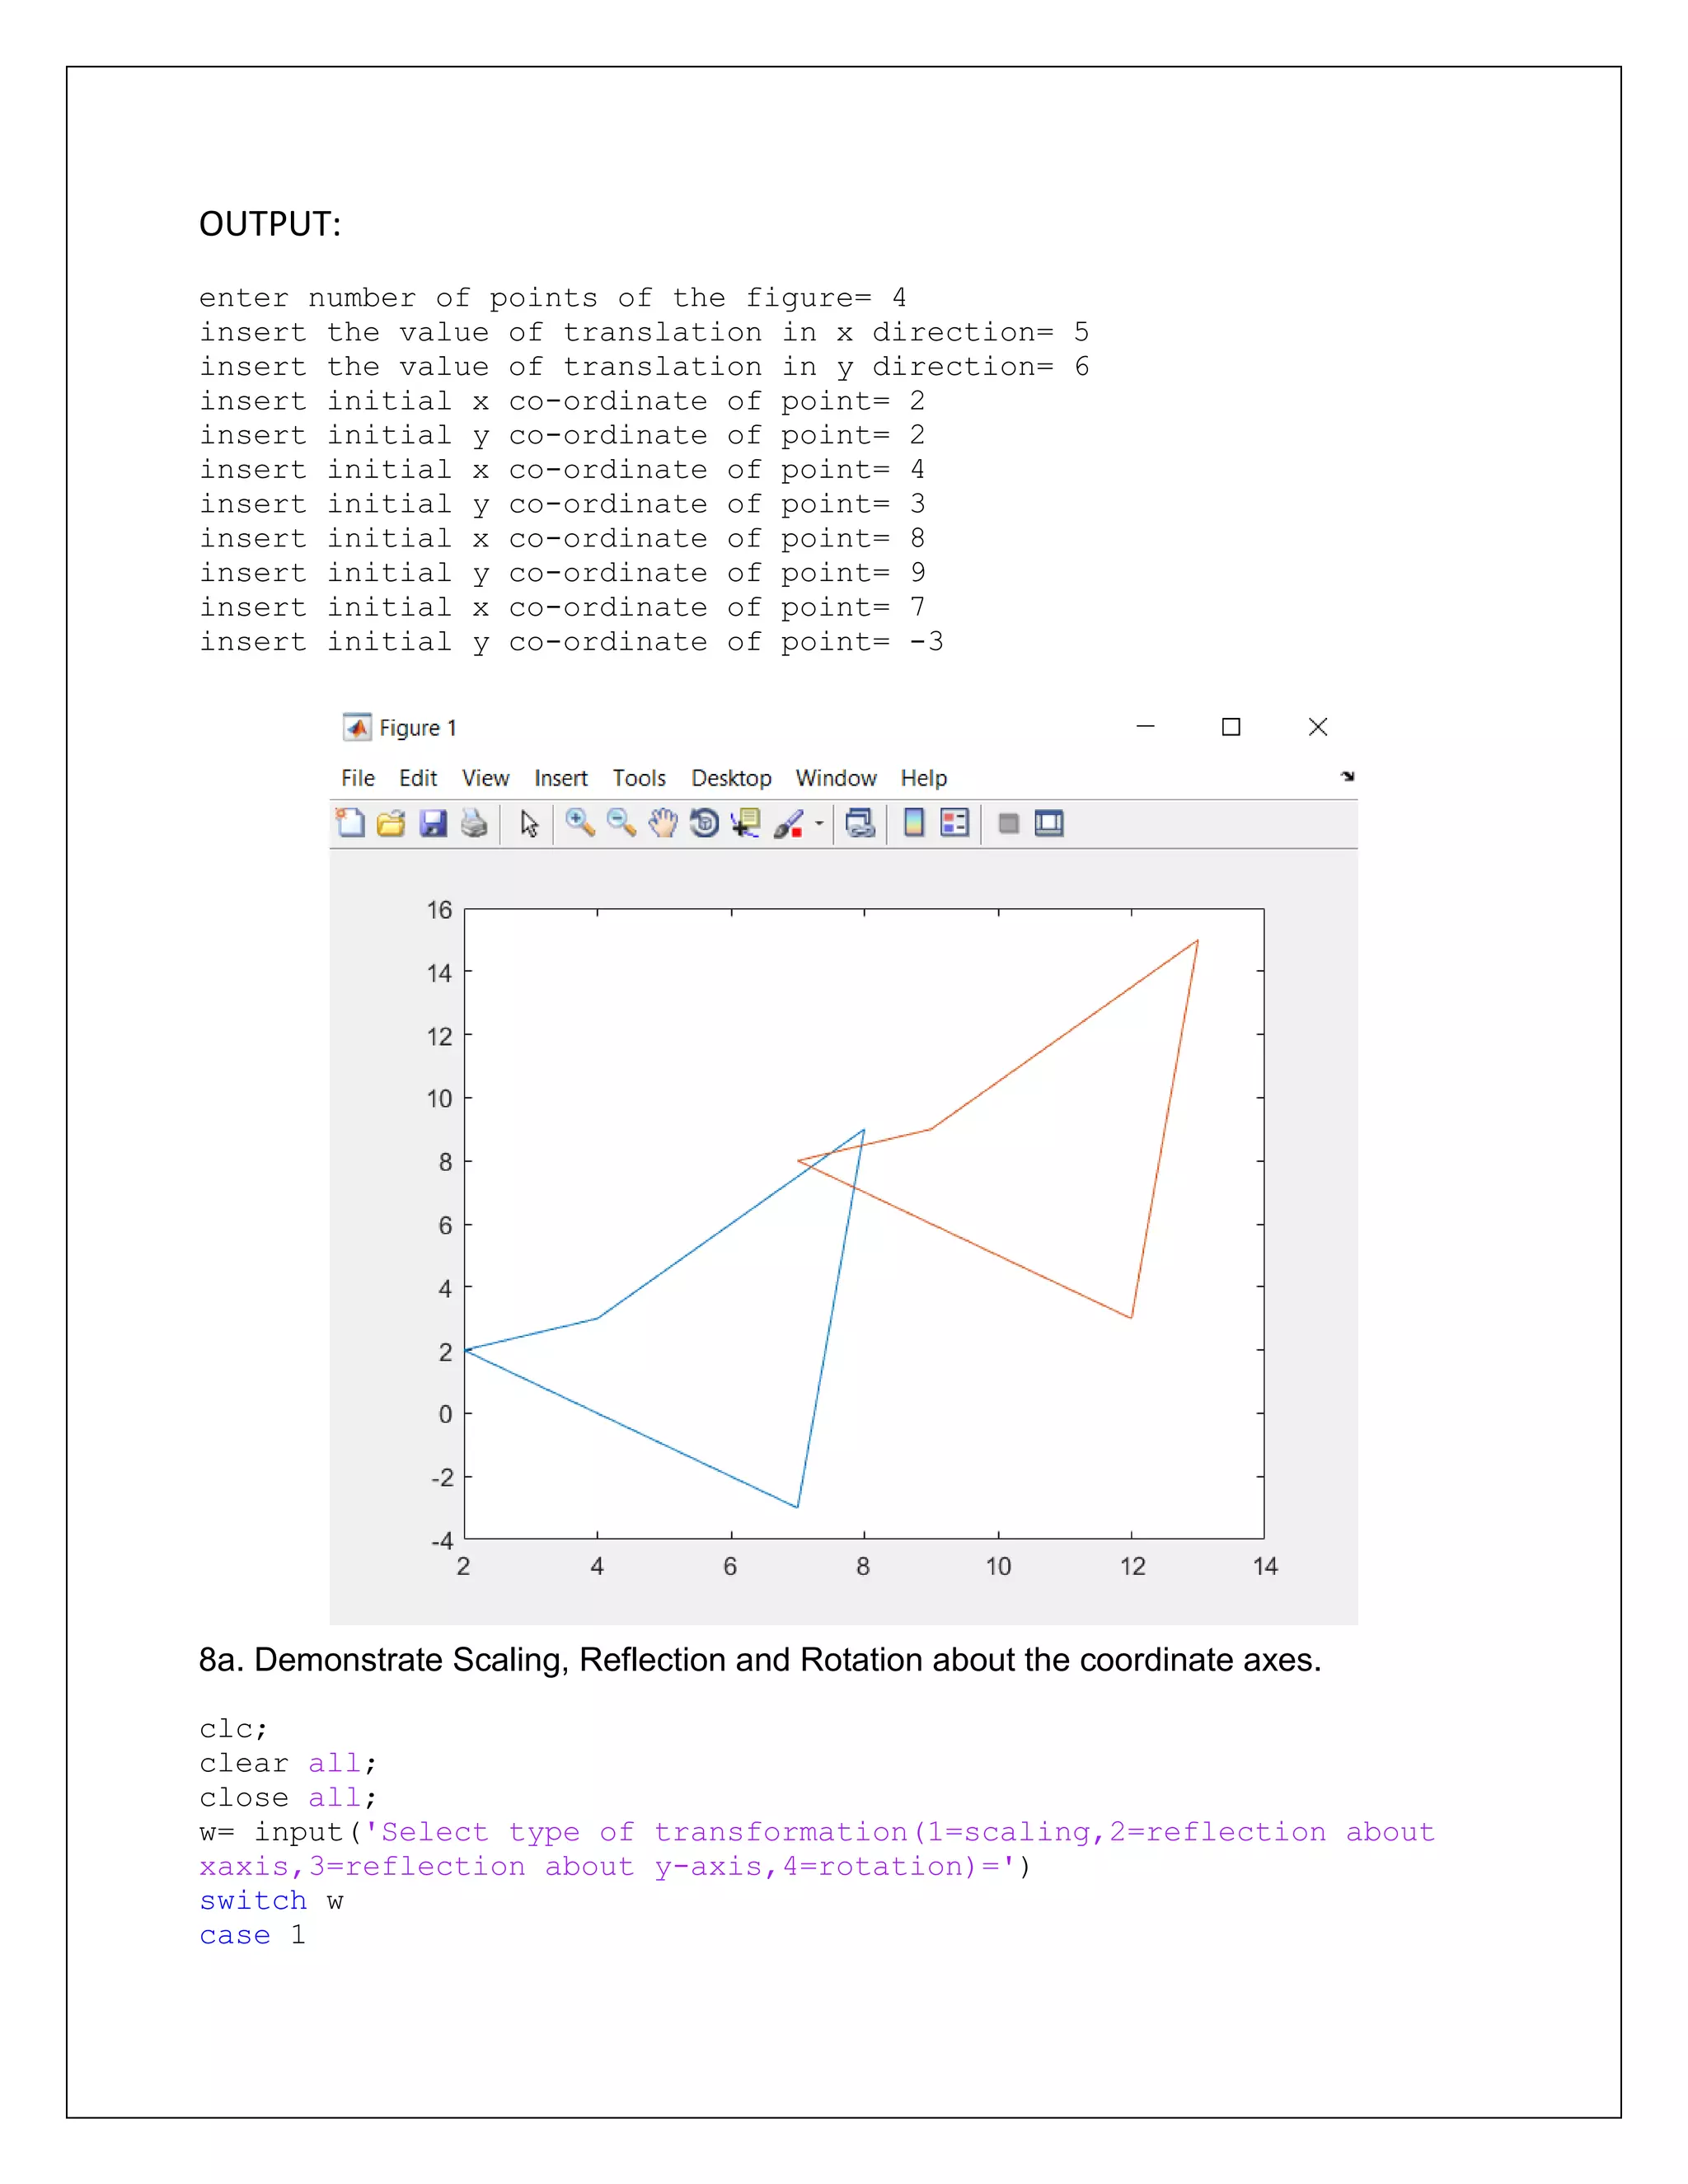Click the Link Plot toolbar icon
The image size is (1688, 2184).
click(860, 823)
